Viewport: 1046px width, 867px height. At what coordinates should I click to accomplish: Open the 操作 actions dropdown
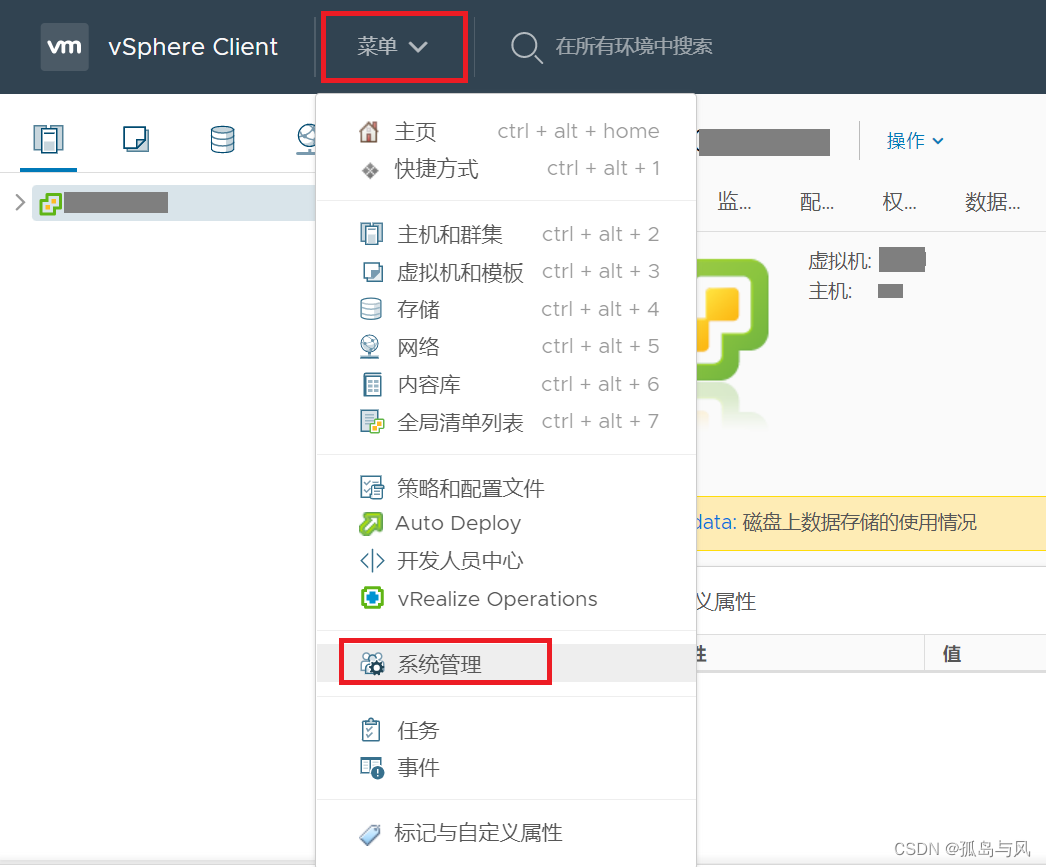[915, 141]
